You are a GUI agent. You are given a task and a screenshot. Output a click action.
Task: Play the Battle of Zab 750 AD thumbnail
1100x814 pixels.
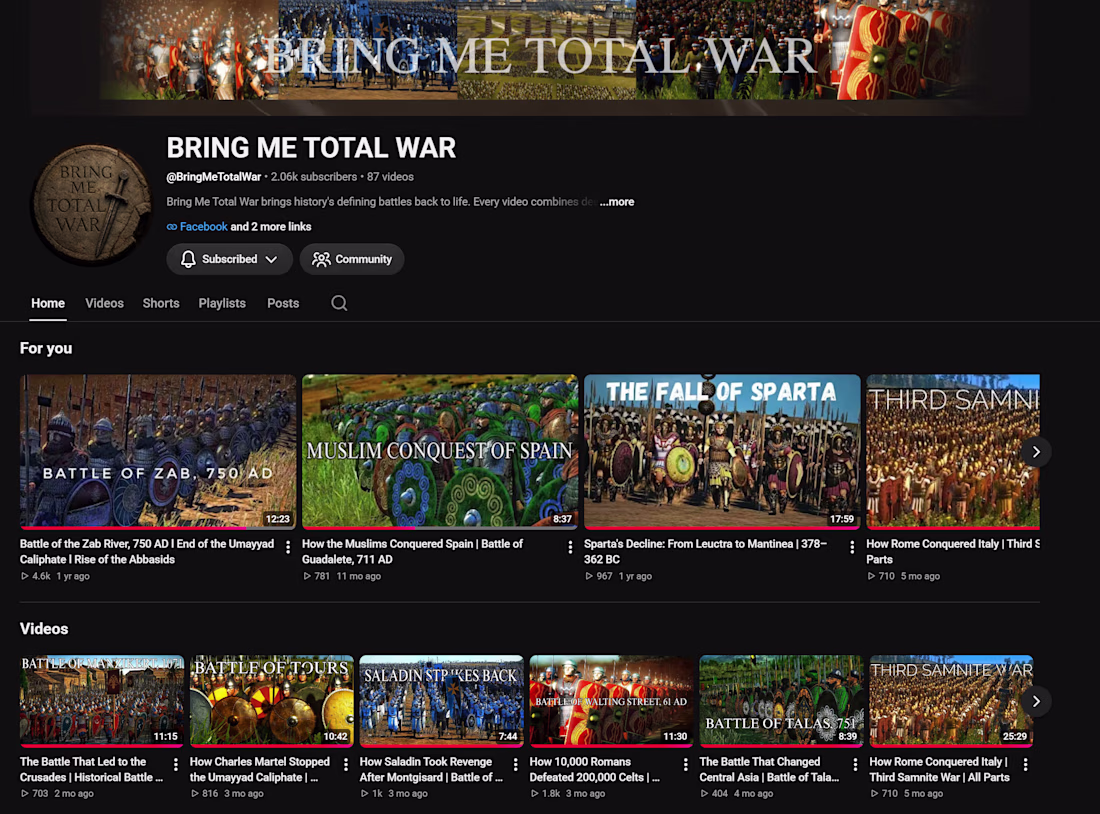(x=159, y=452)
